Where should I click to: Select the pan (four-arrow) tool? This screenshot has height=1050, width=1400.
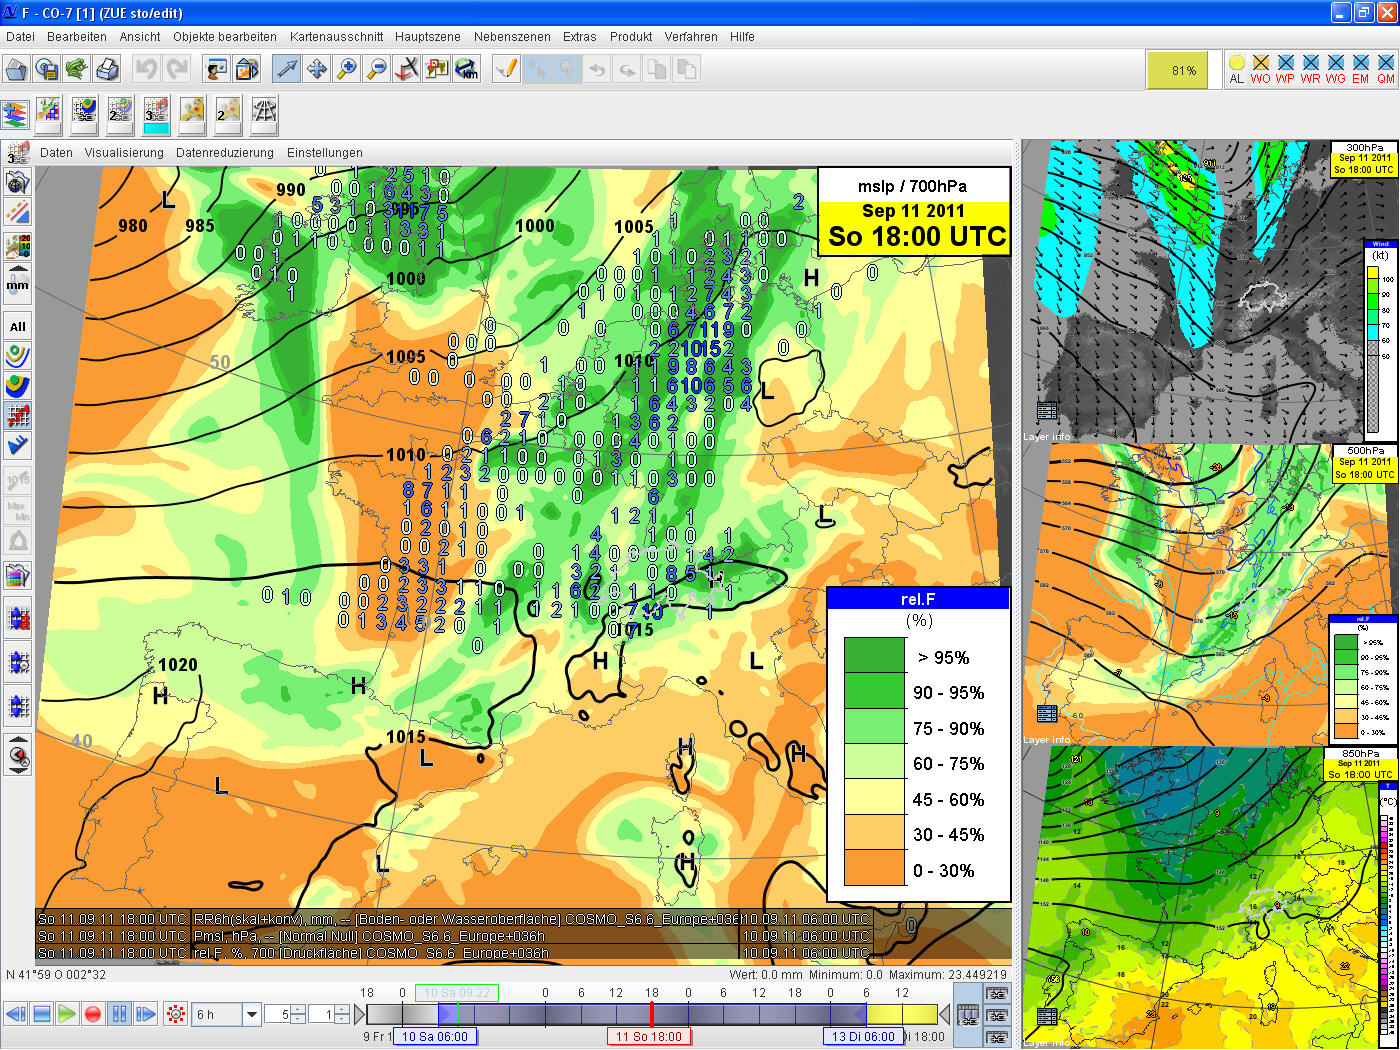pyautogui.click(x=316, y=69)
